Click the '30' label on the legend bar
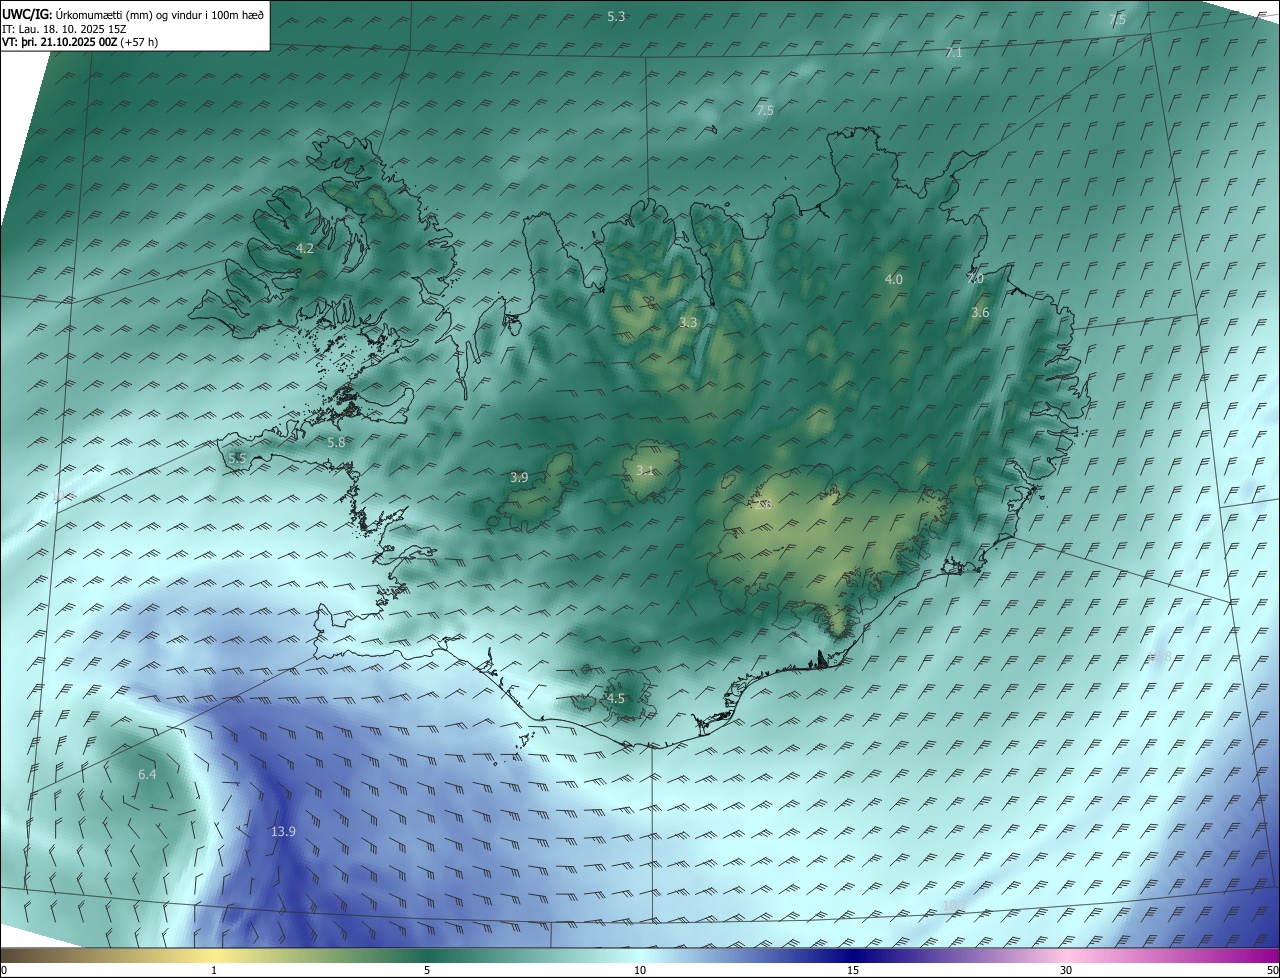This screenshot has height=978, width=1280. (x=1066, y=970)
